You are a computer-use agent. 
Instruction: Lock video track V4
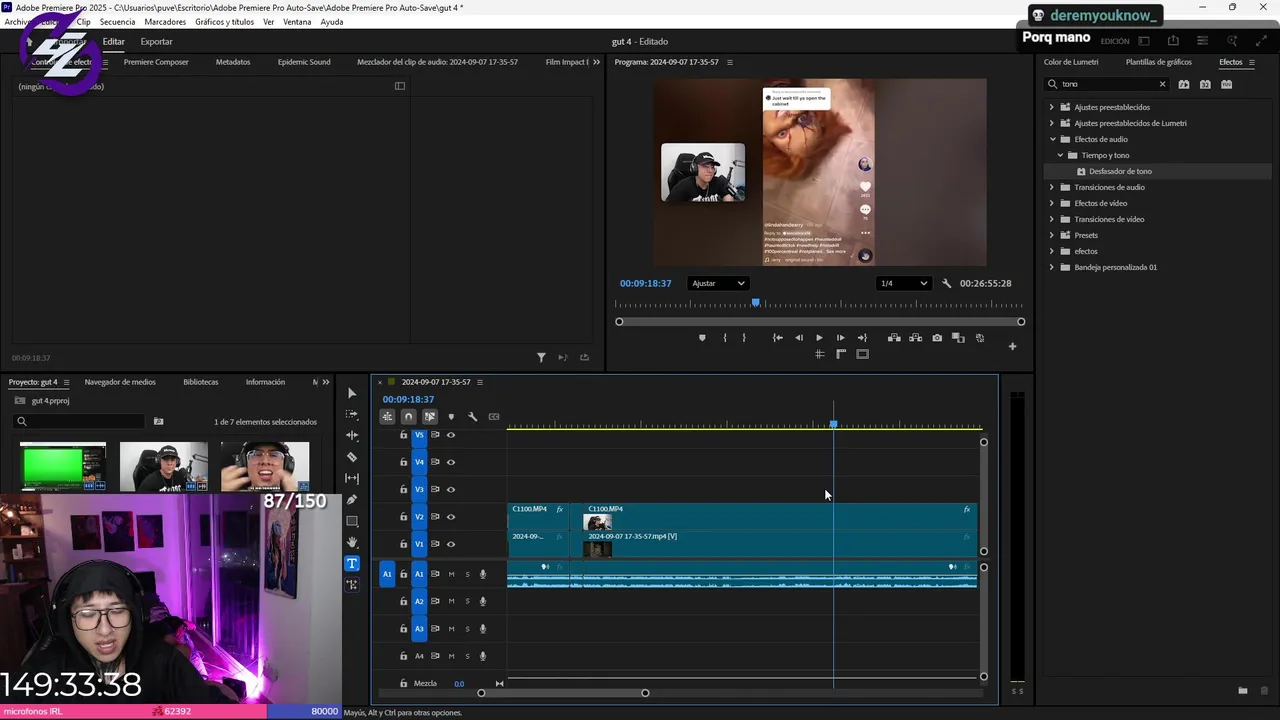[x=404, y=462]
